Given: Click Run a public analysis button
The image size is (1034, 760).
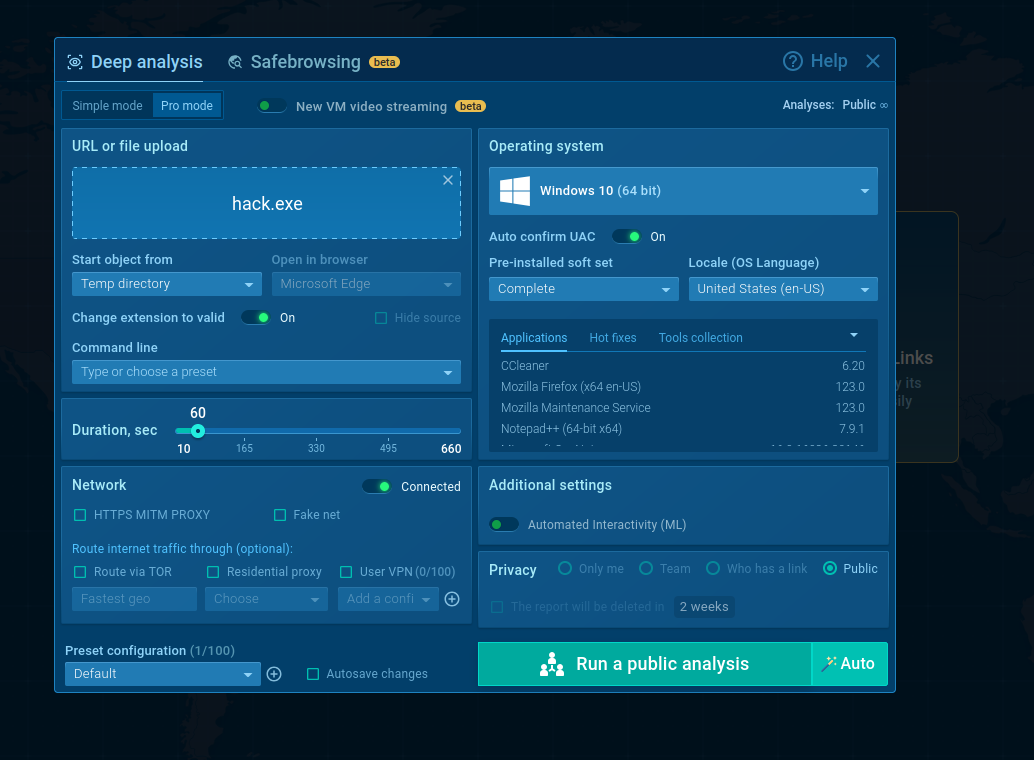Looking at the screenshot, I should [645, 664].
